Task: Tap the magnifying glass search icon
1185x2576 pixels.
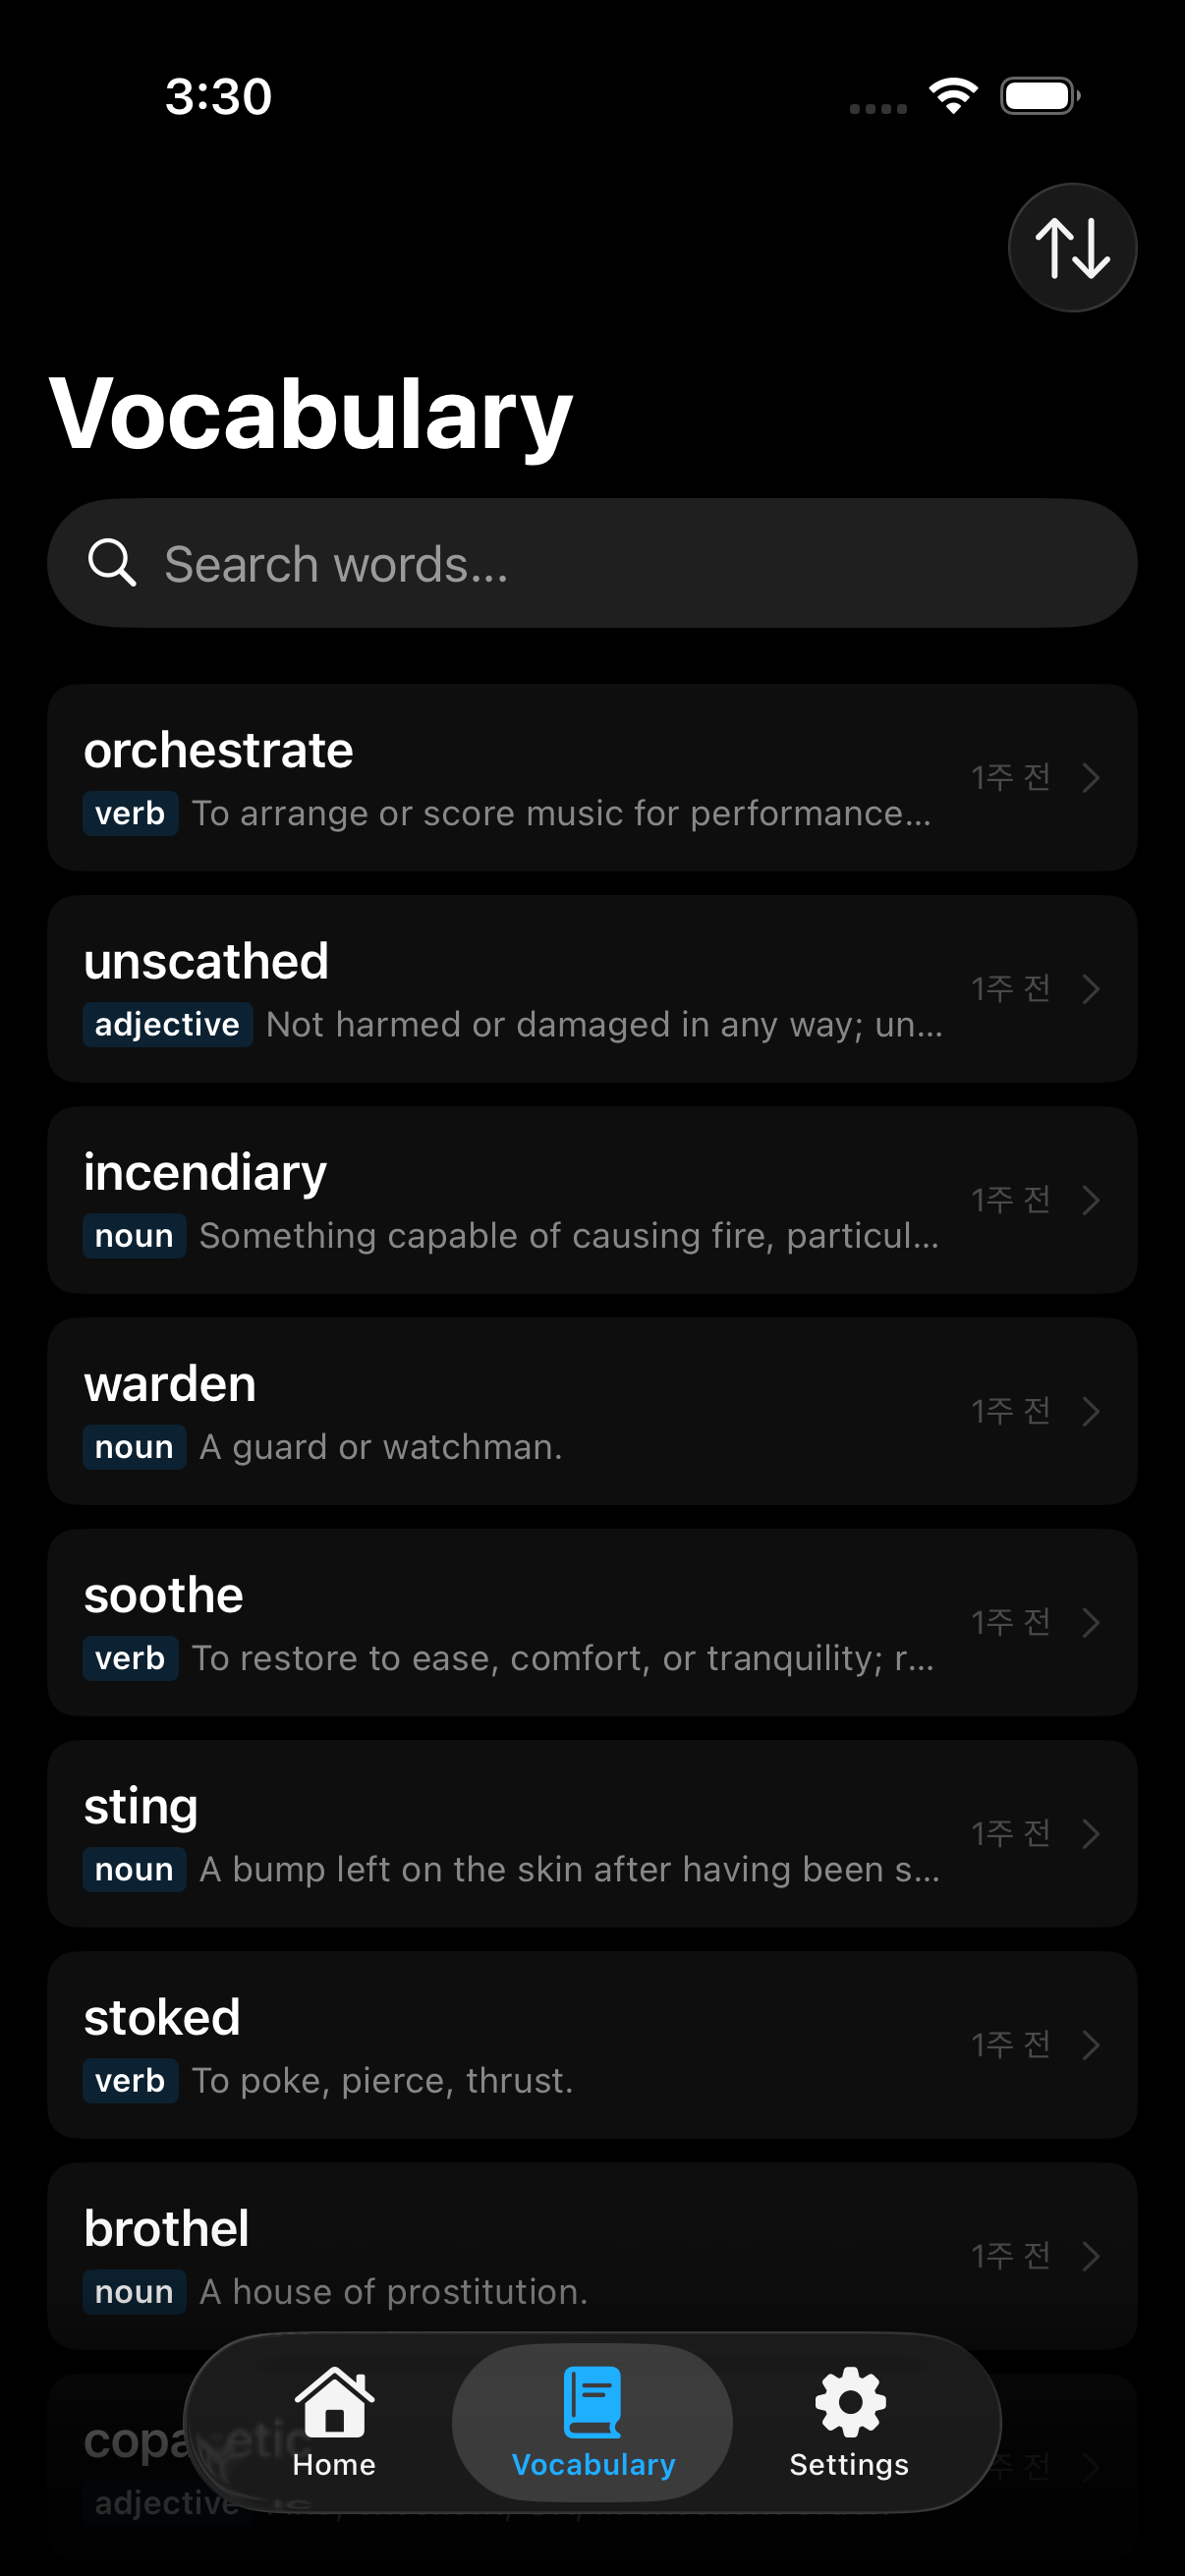Action: (x=111, y=563)
